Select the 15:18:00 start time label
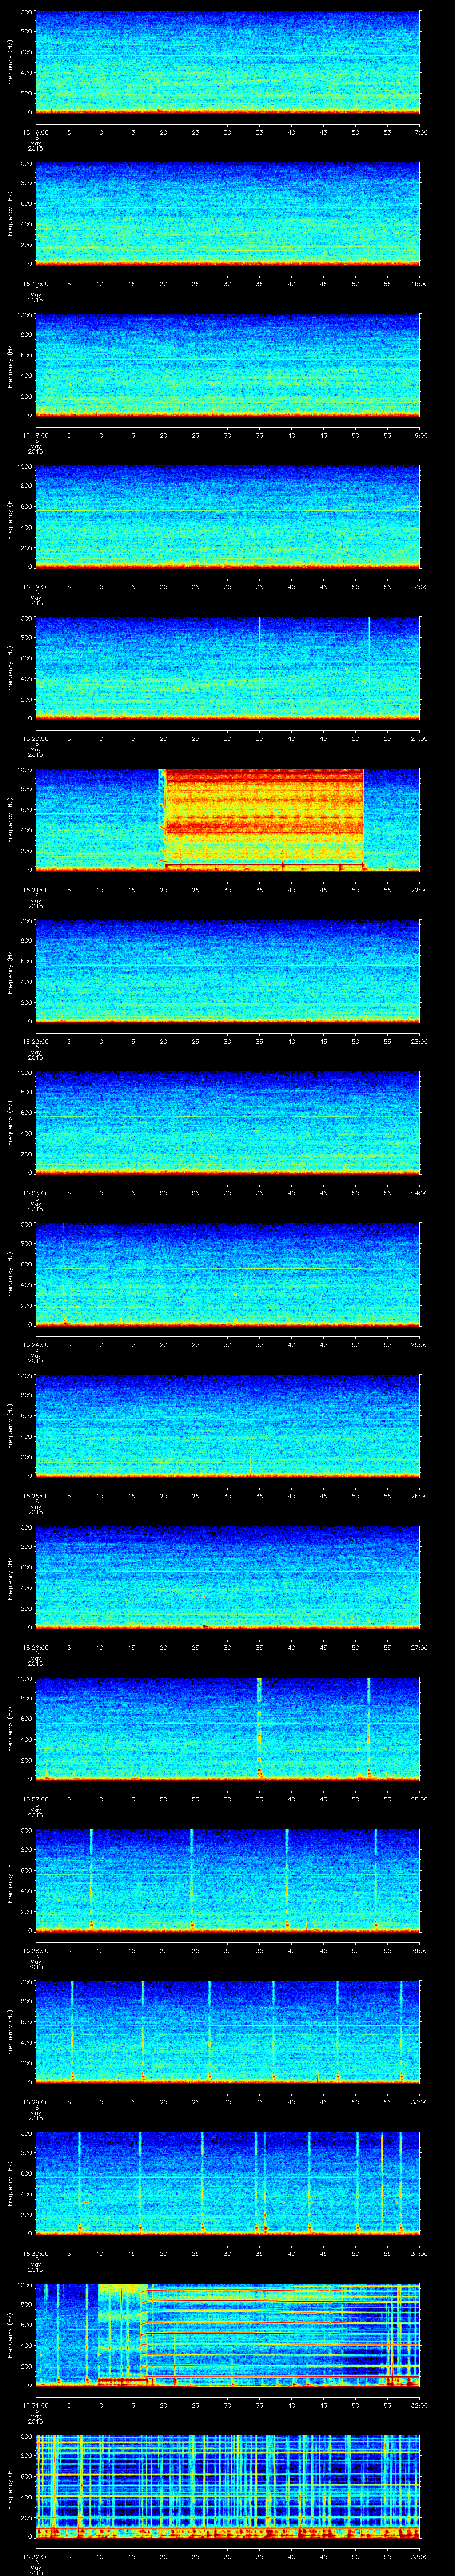 [x=35, y=435]
